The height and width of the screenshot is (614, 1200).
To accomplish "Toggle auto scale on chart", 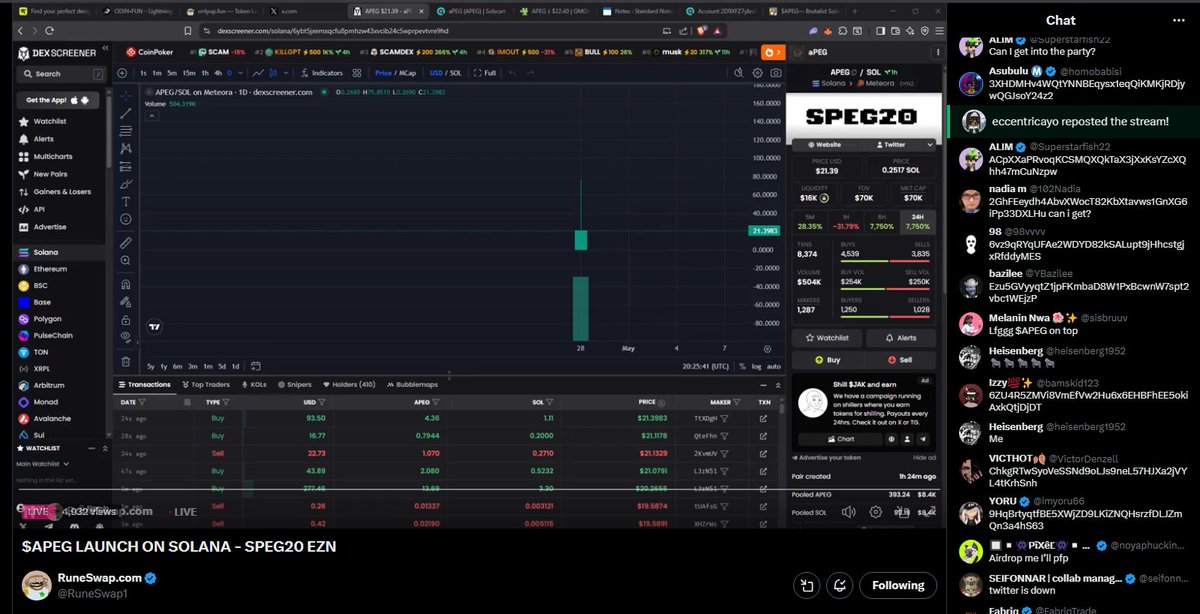I will [772, 366].
